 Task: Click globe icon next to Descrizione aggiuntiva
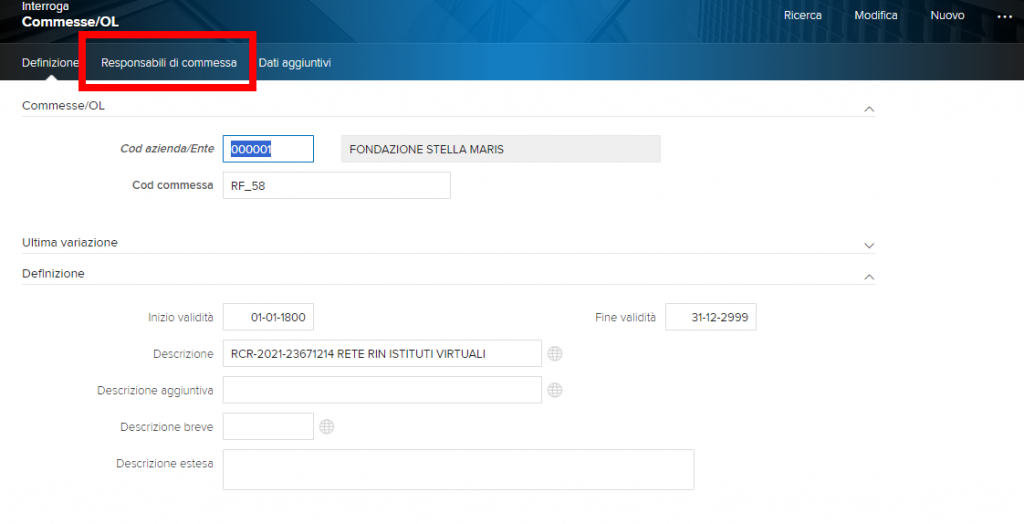coord(555,390)
